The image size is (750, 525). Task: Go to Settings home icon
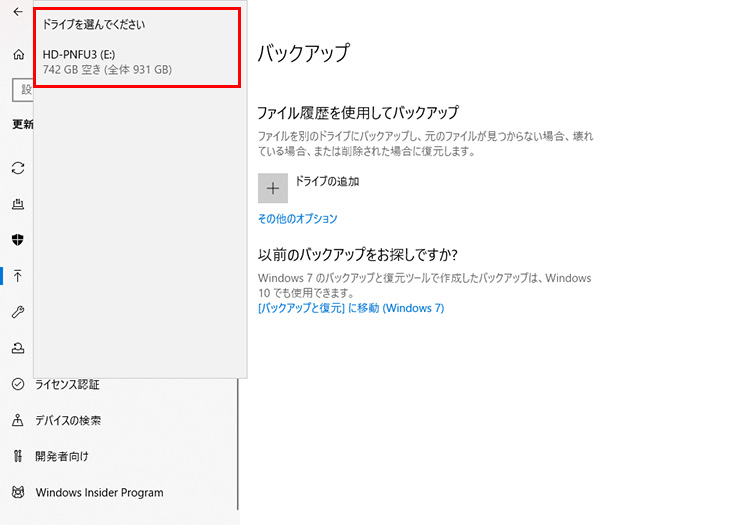tap(17, 55)
